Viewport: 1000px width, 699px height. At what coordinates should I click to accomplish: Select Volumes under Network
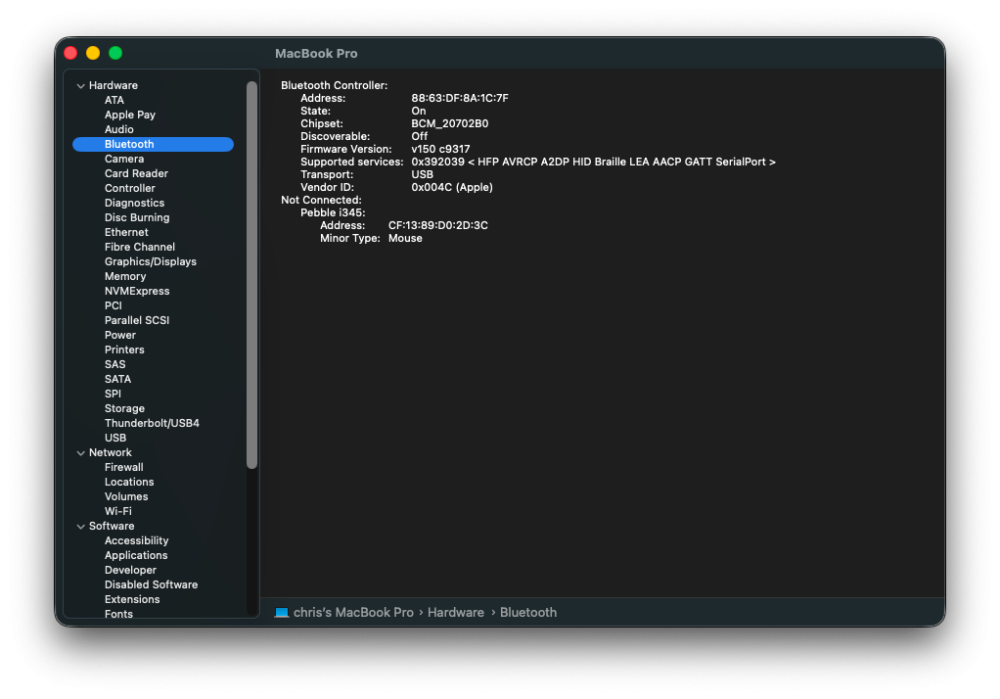coord(126,496)
